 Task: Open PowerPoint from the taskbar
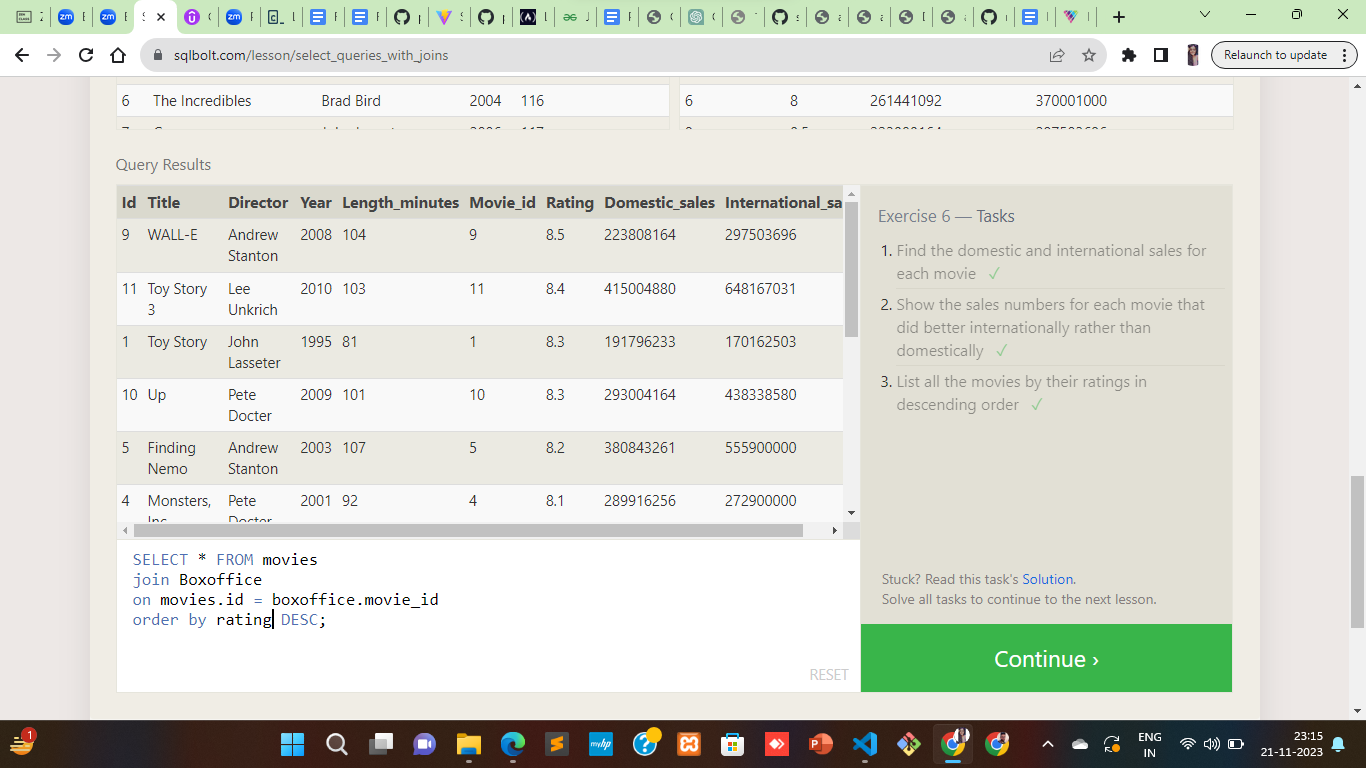[821, 743]
